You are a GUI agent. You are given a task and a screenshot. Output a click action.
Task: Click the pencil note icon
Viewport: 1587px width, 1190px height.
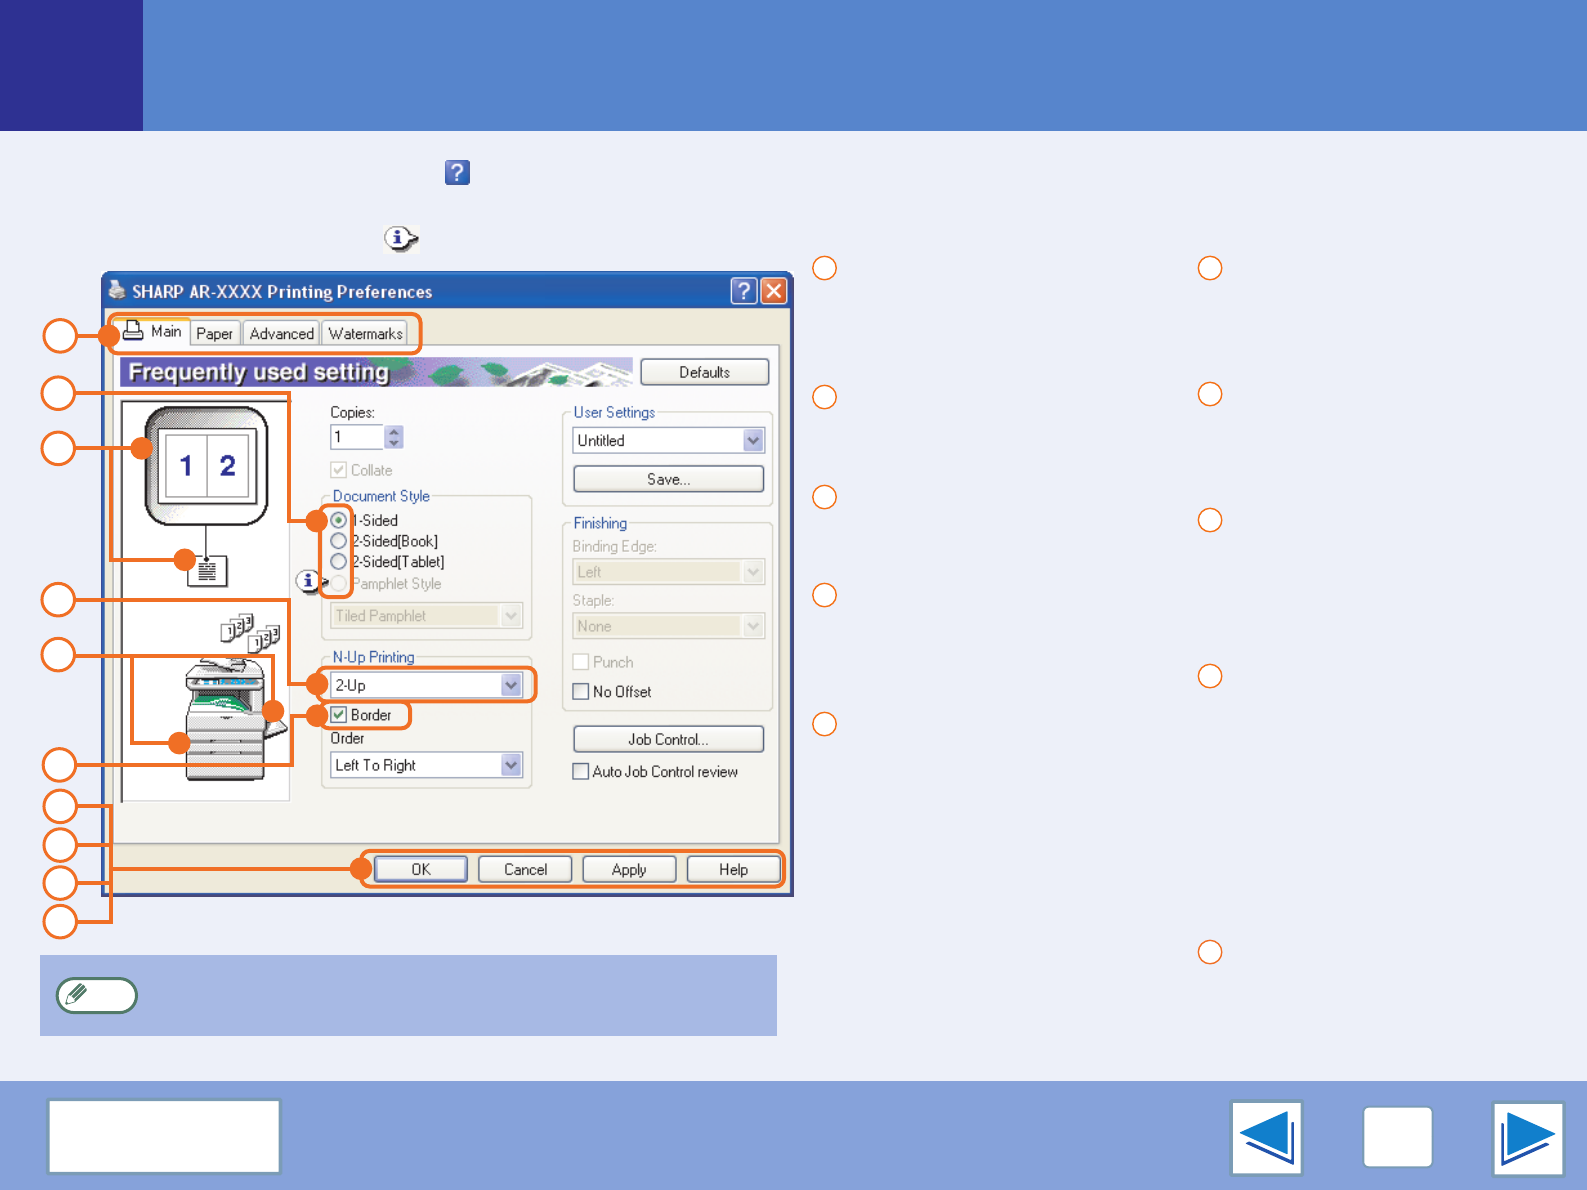tap(97, 995)
